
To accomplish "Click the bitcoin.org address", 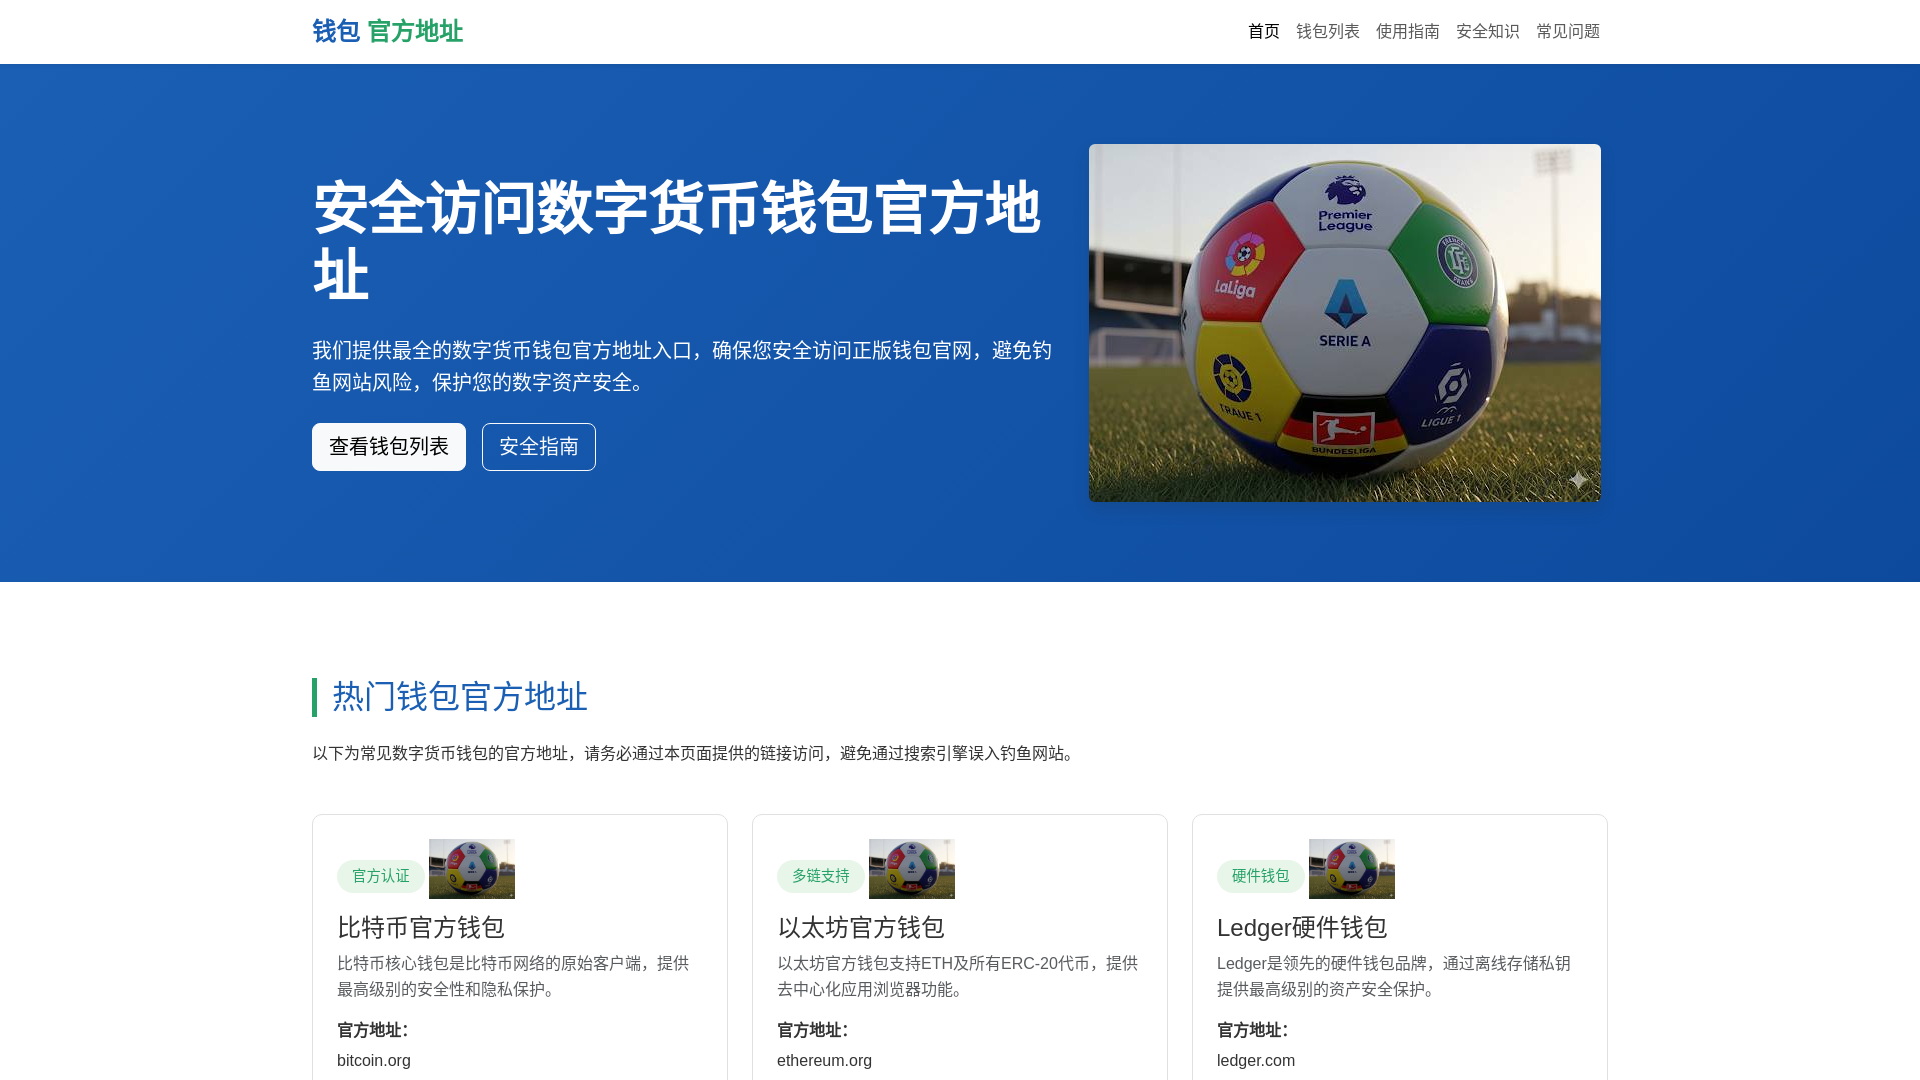I will click(x=374, y=1061).
